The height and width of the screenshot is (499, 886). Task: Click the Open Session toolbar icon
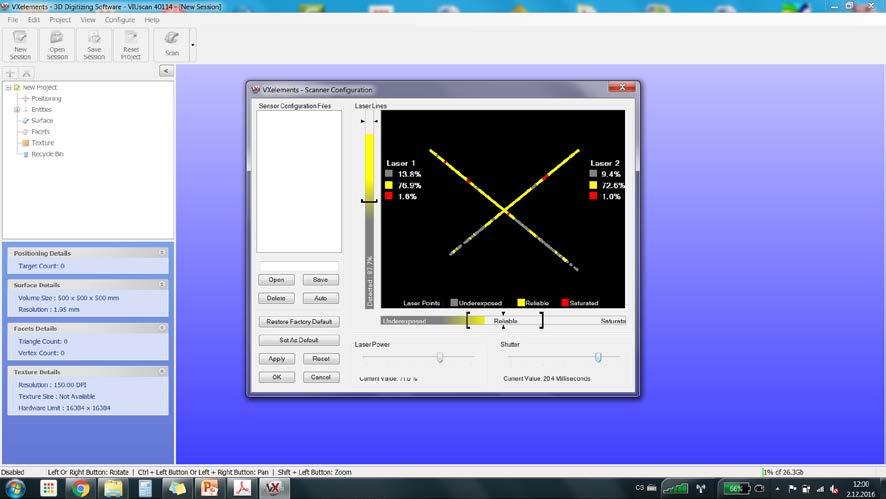click(57, 45)
